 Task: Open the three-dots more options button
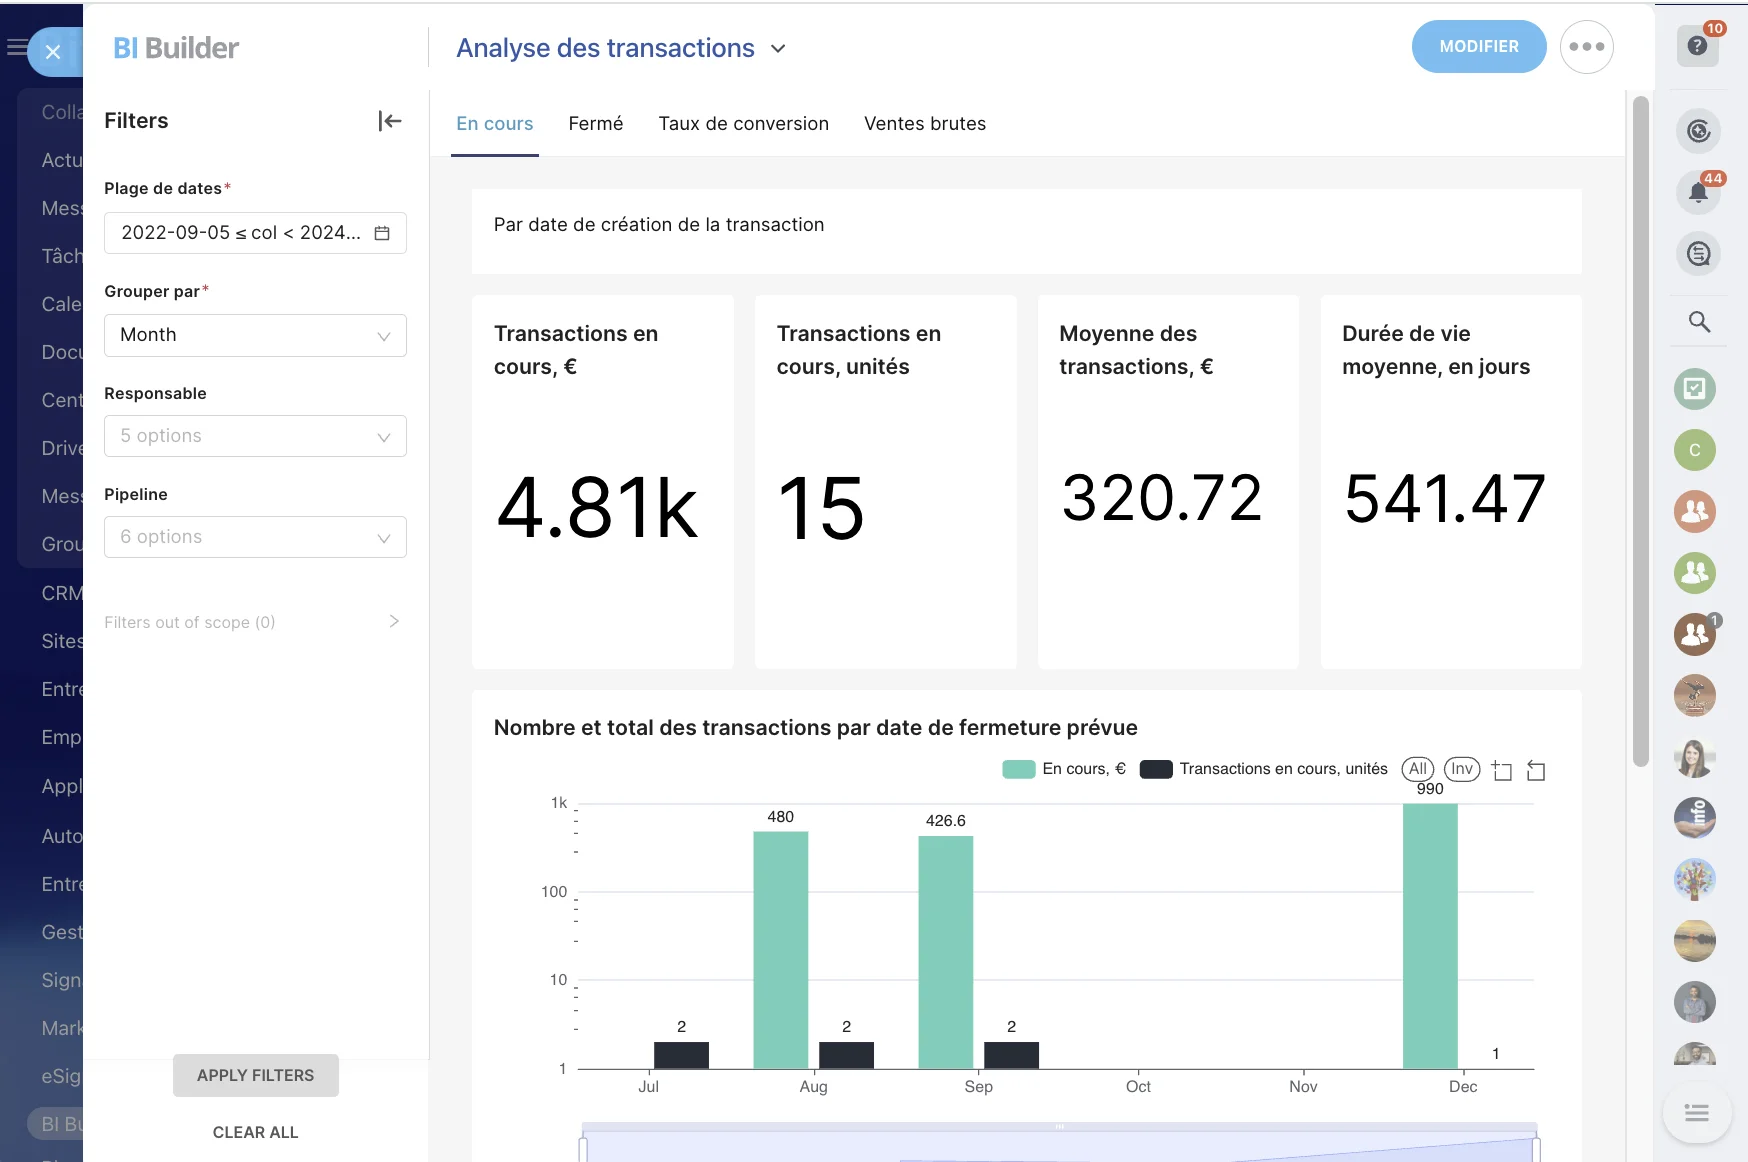[x=1586, y=47]
